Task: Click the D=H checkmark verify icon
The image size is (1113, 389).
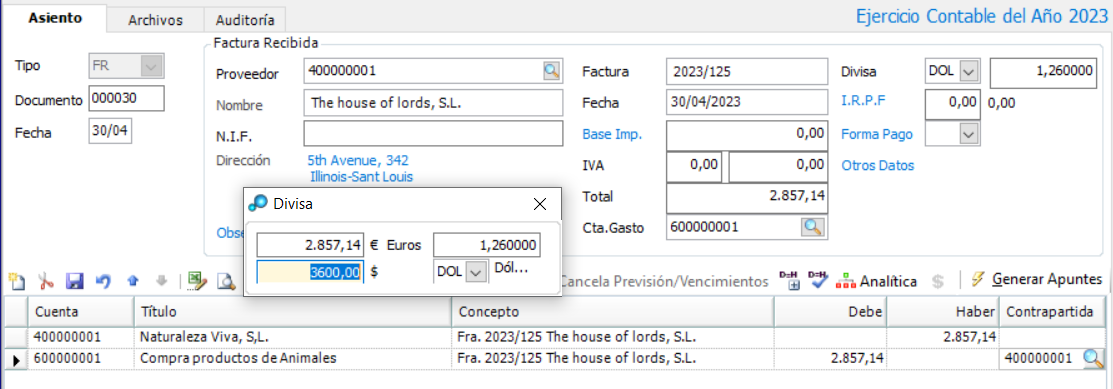Action: point(818,280)
